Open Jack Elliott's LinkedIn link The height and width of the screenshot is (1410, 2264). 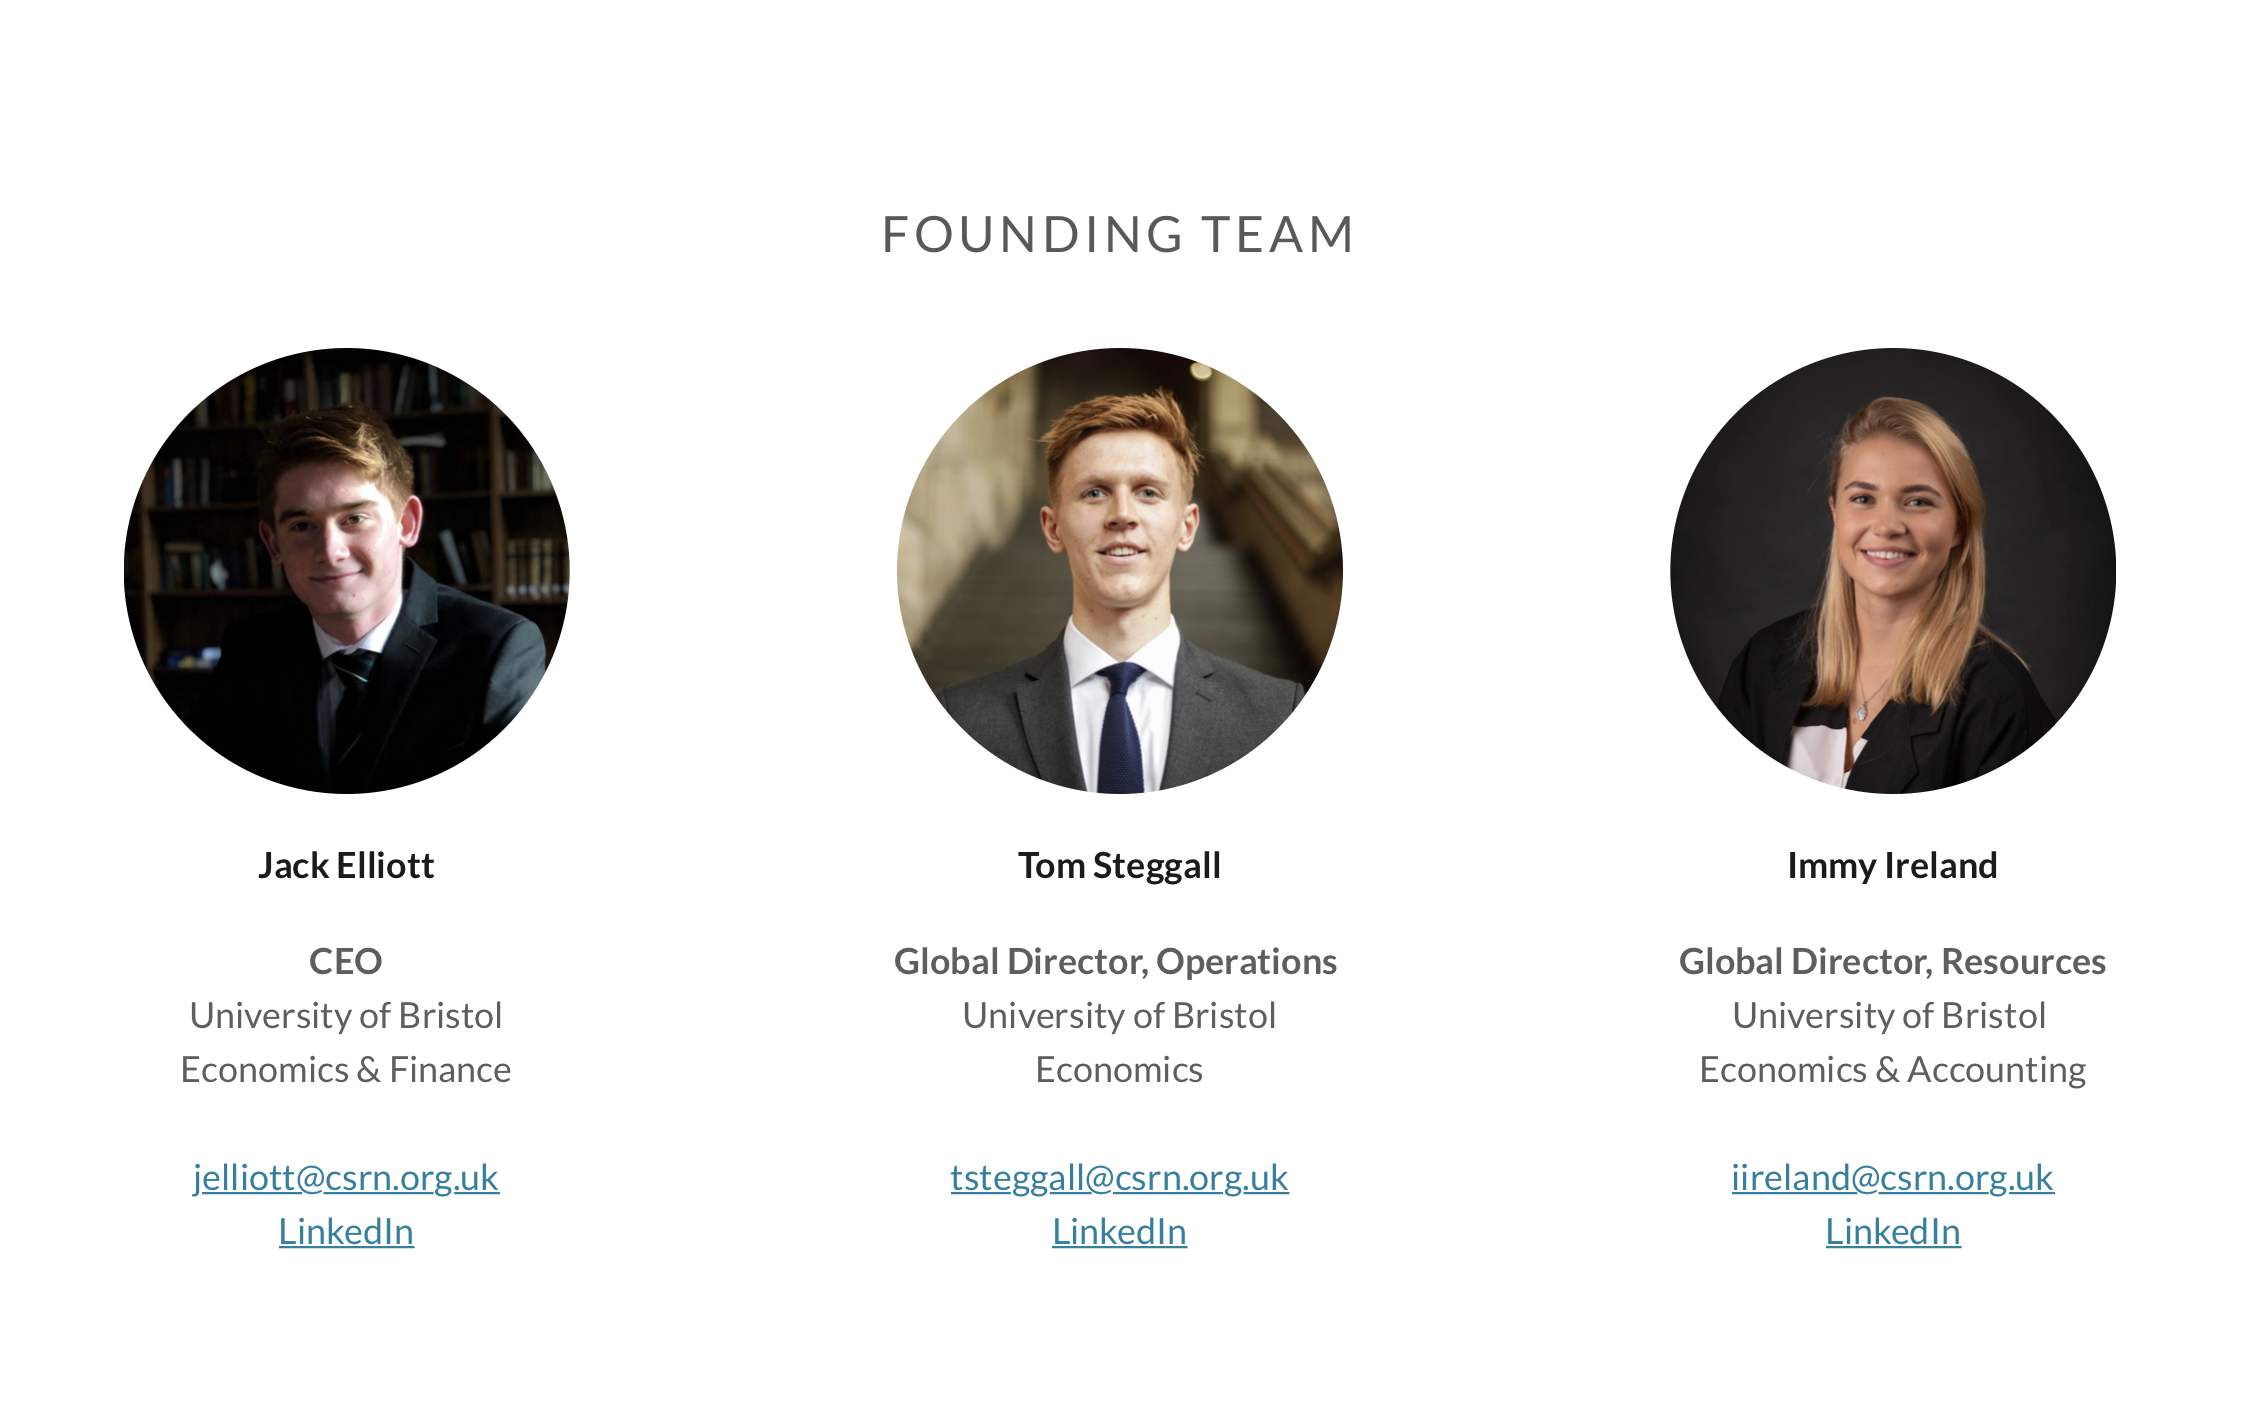[346, 1231]
